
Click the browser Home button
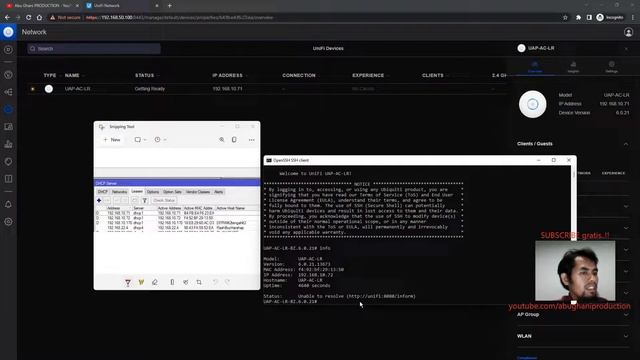39,18
